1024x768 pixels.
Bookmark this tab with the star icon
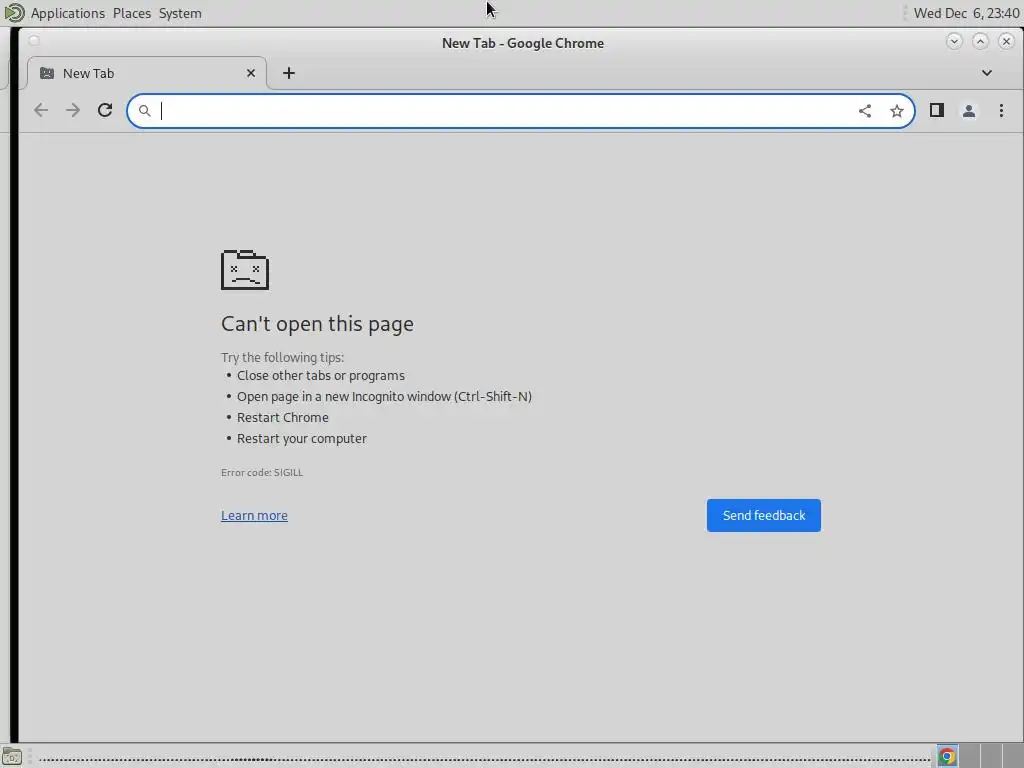897,111
